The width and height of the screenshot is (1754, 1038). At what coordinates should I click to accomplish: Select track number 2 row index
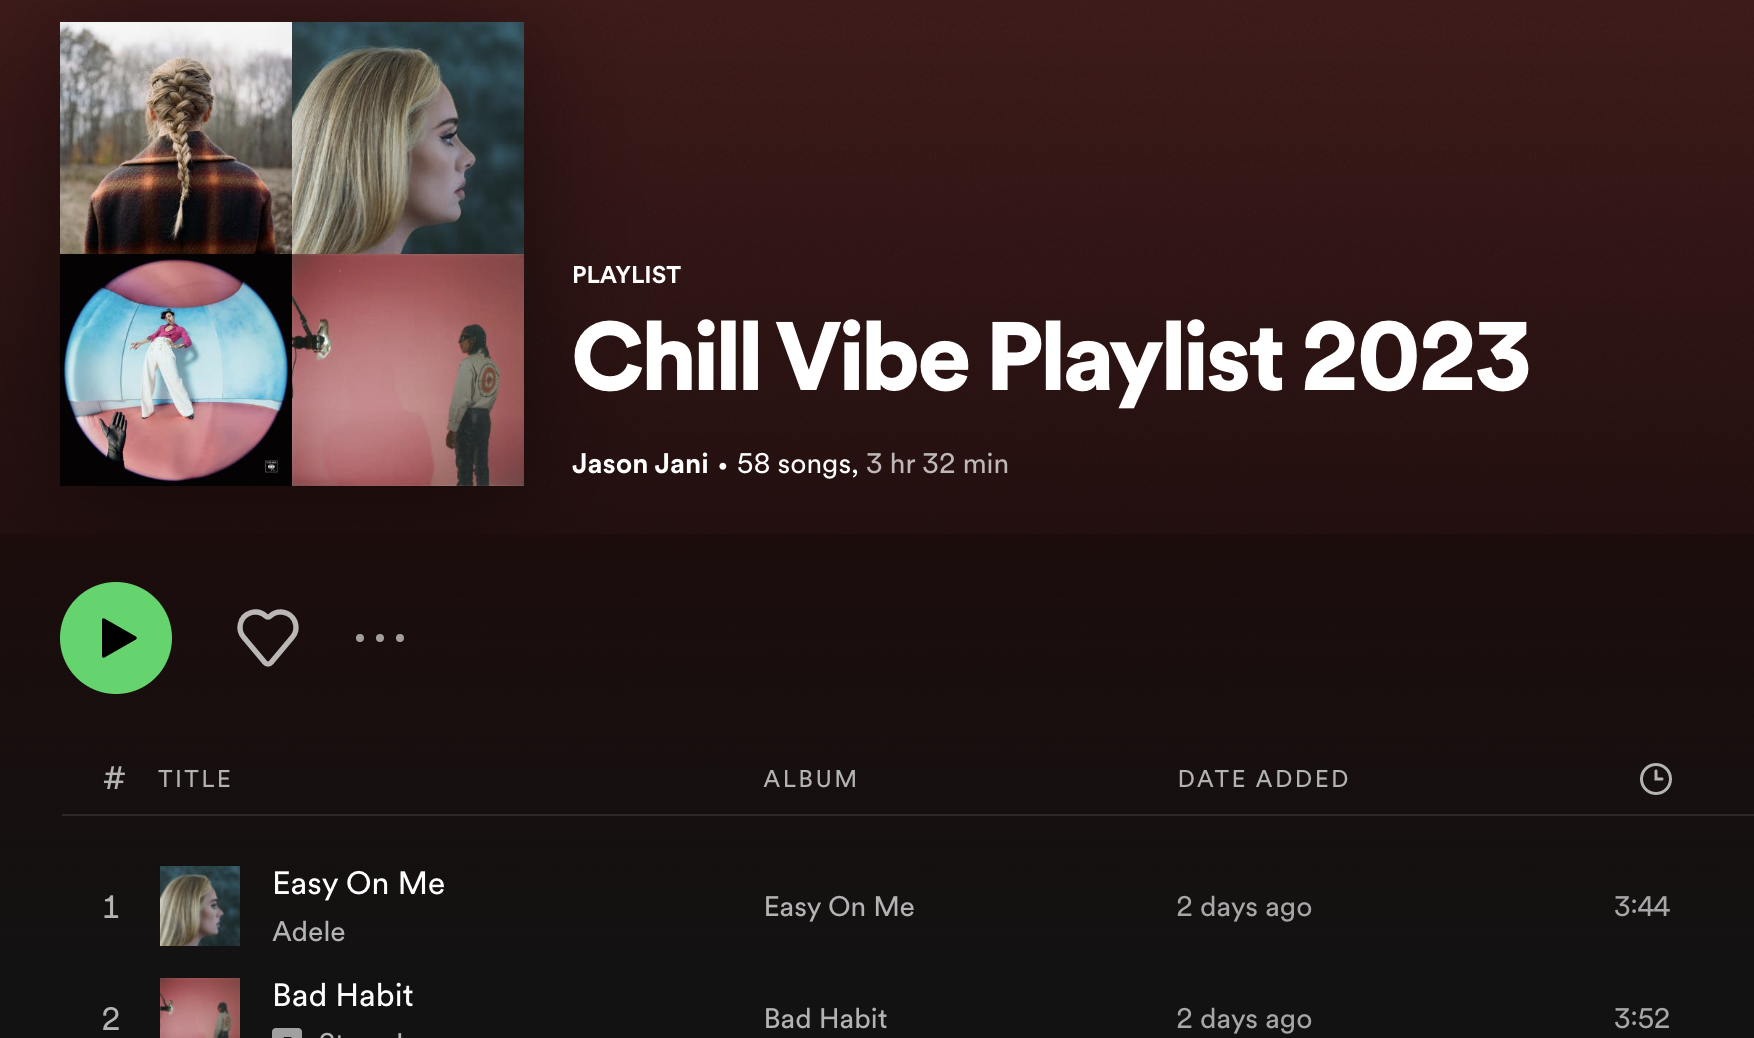[x=111, y=1019]
